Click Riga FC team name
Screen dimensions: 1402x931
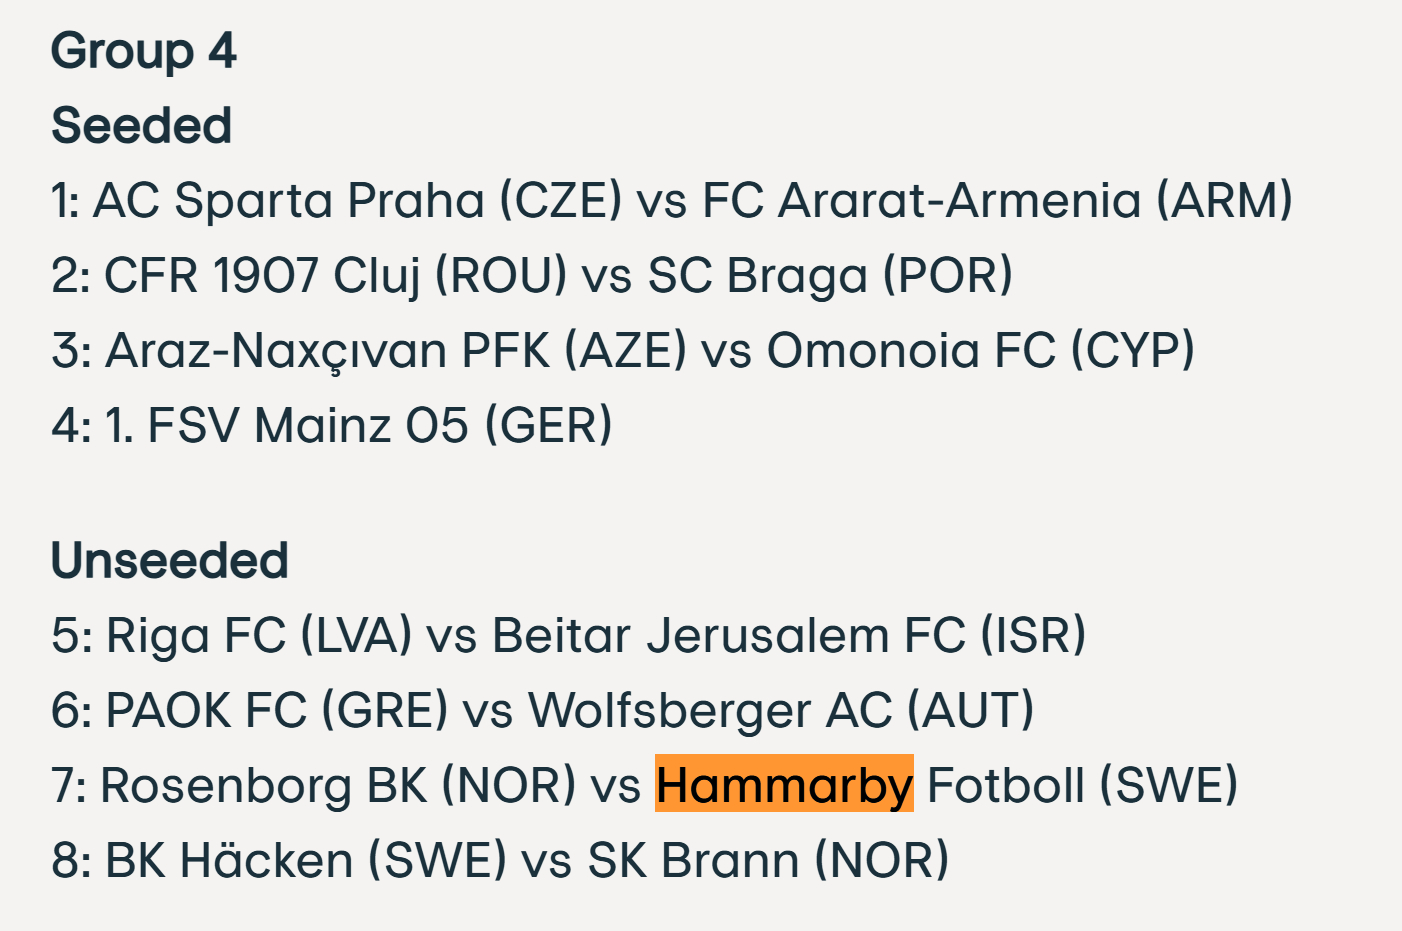(x=196, y=635)
